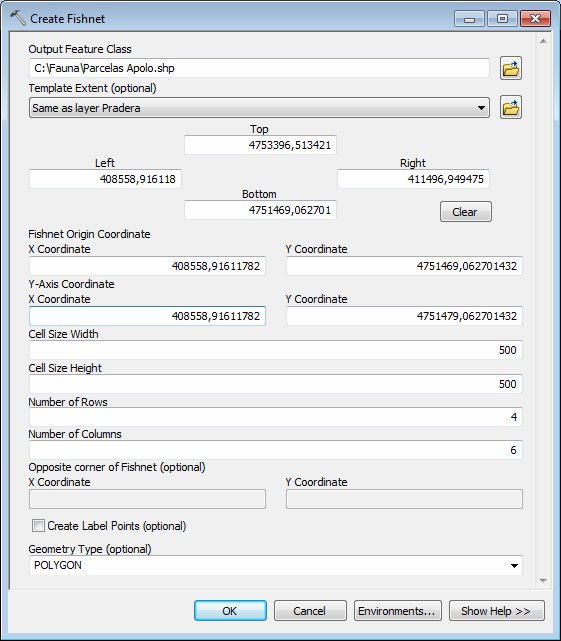Enable Create Label Points checkbox
561x641 pixels.
coord(38,526)
